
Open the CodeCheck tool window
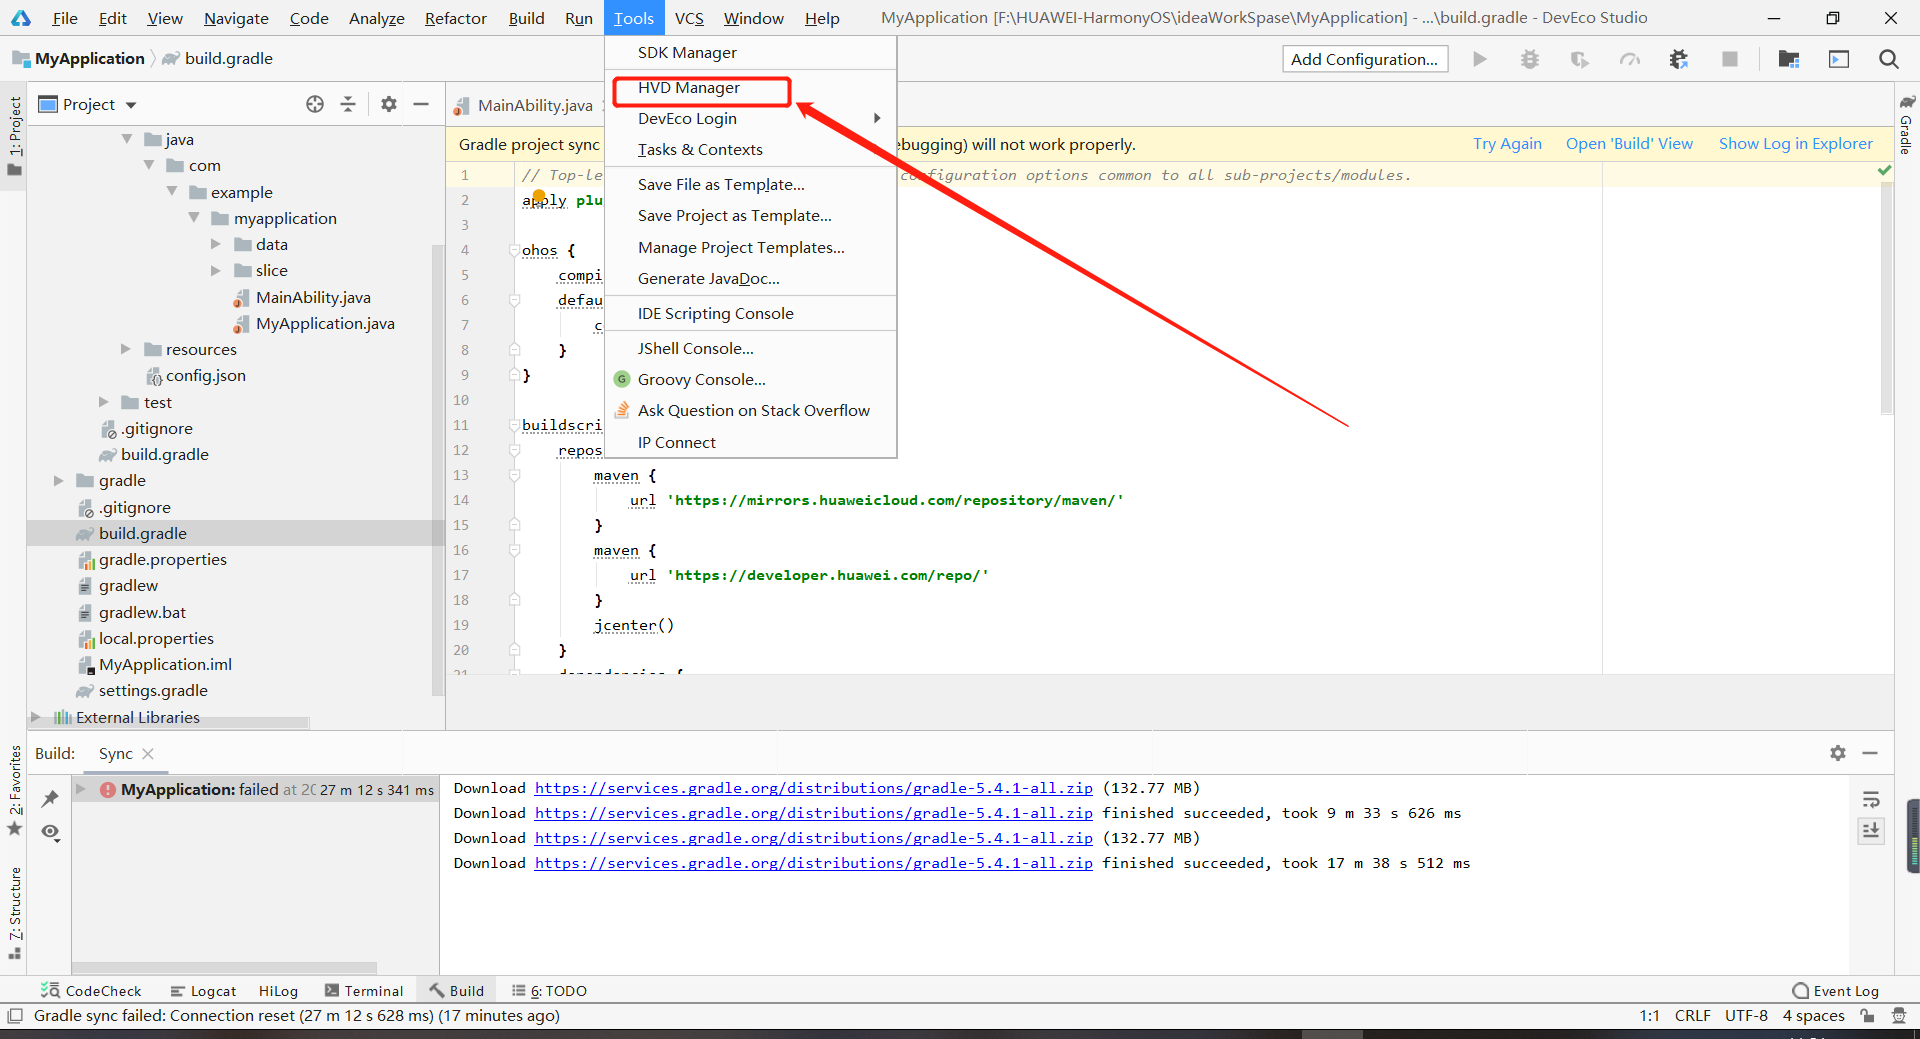(92, 991)
